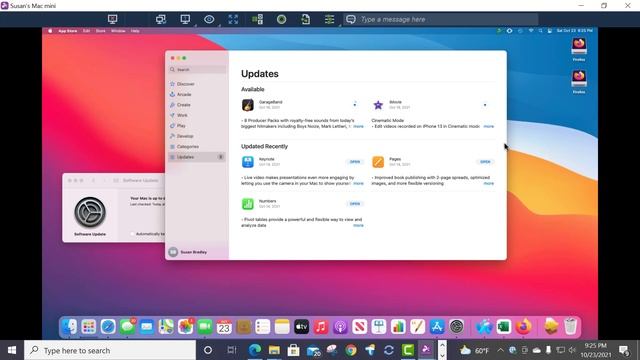This screenshot has width=640, height=360.
Task: Open Pages from the Mac dock
Action: 418,327
